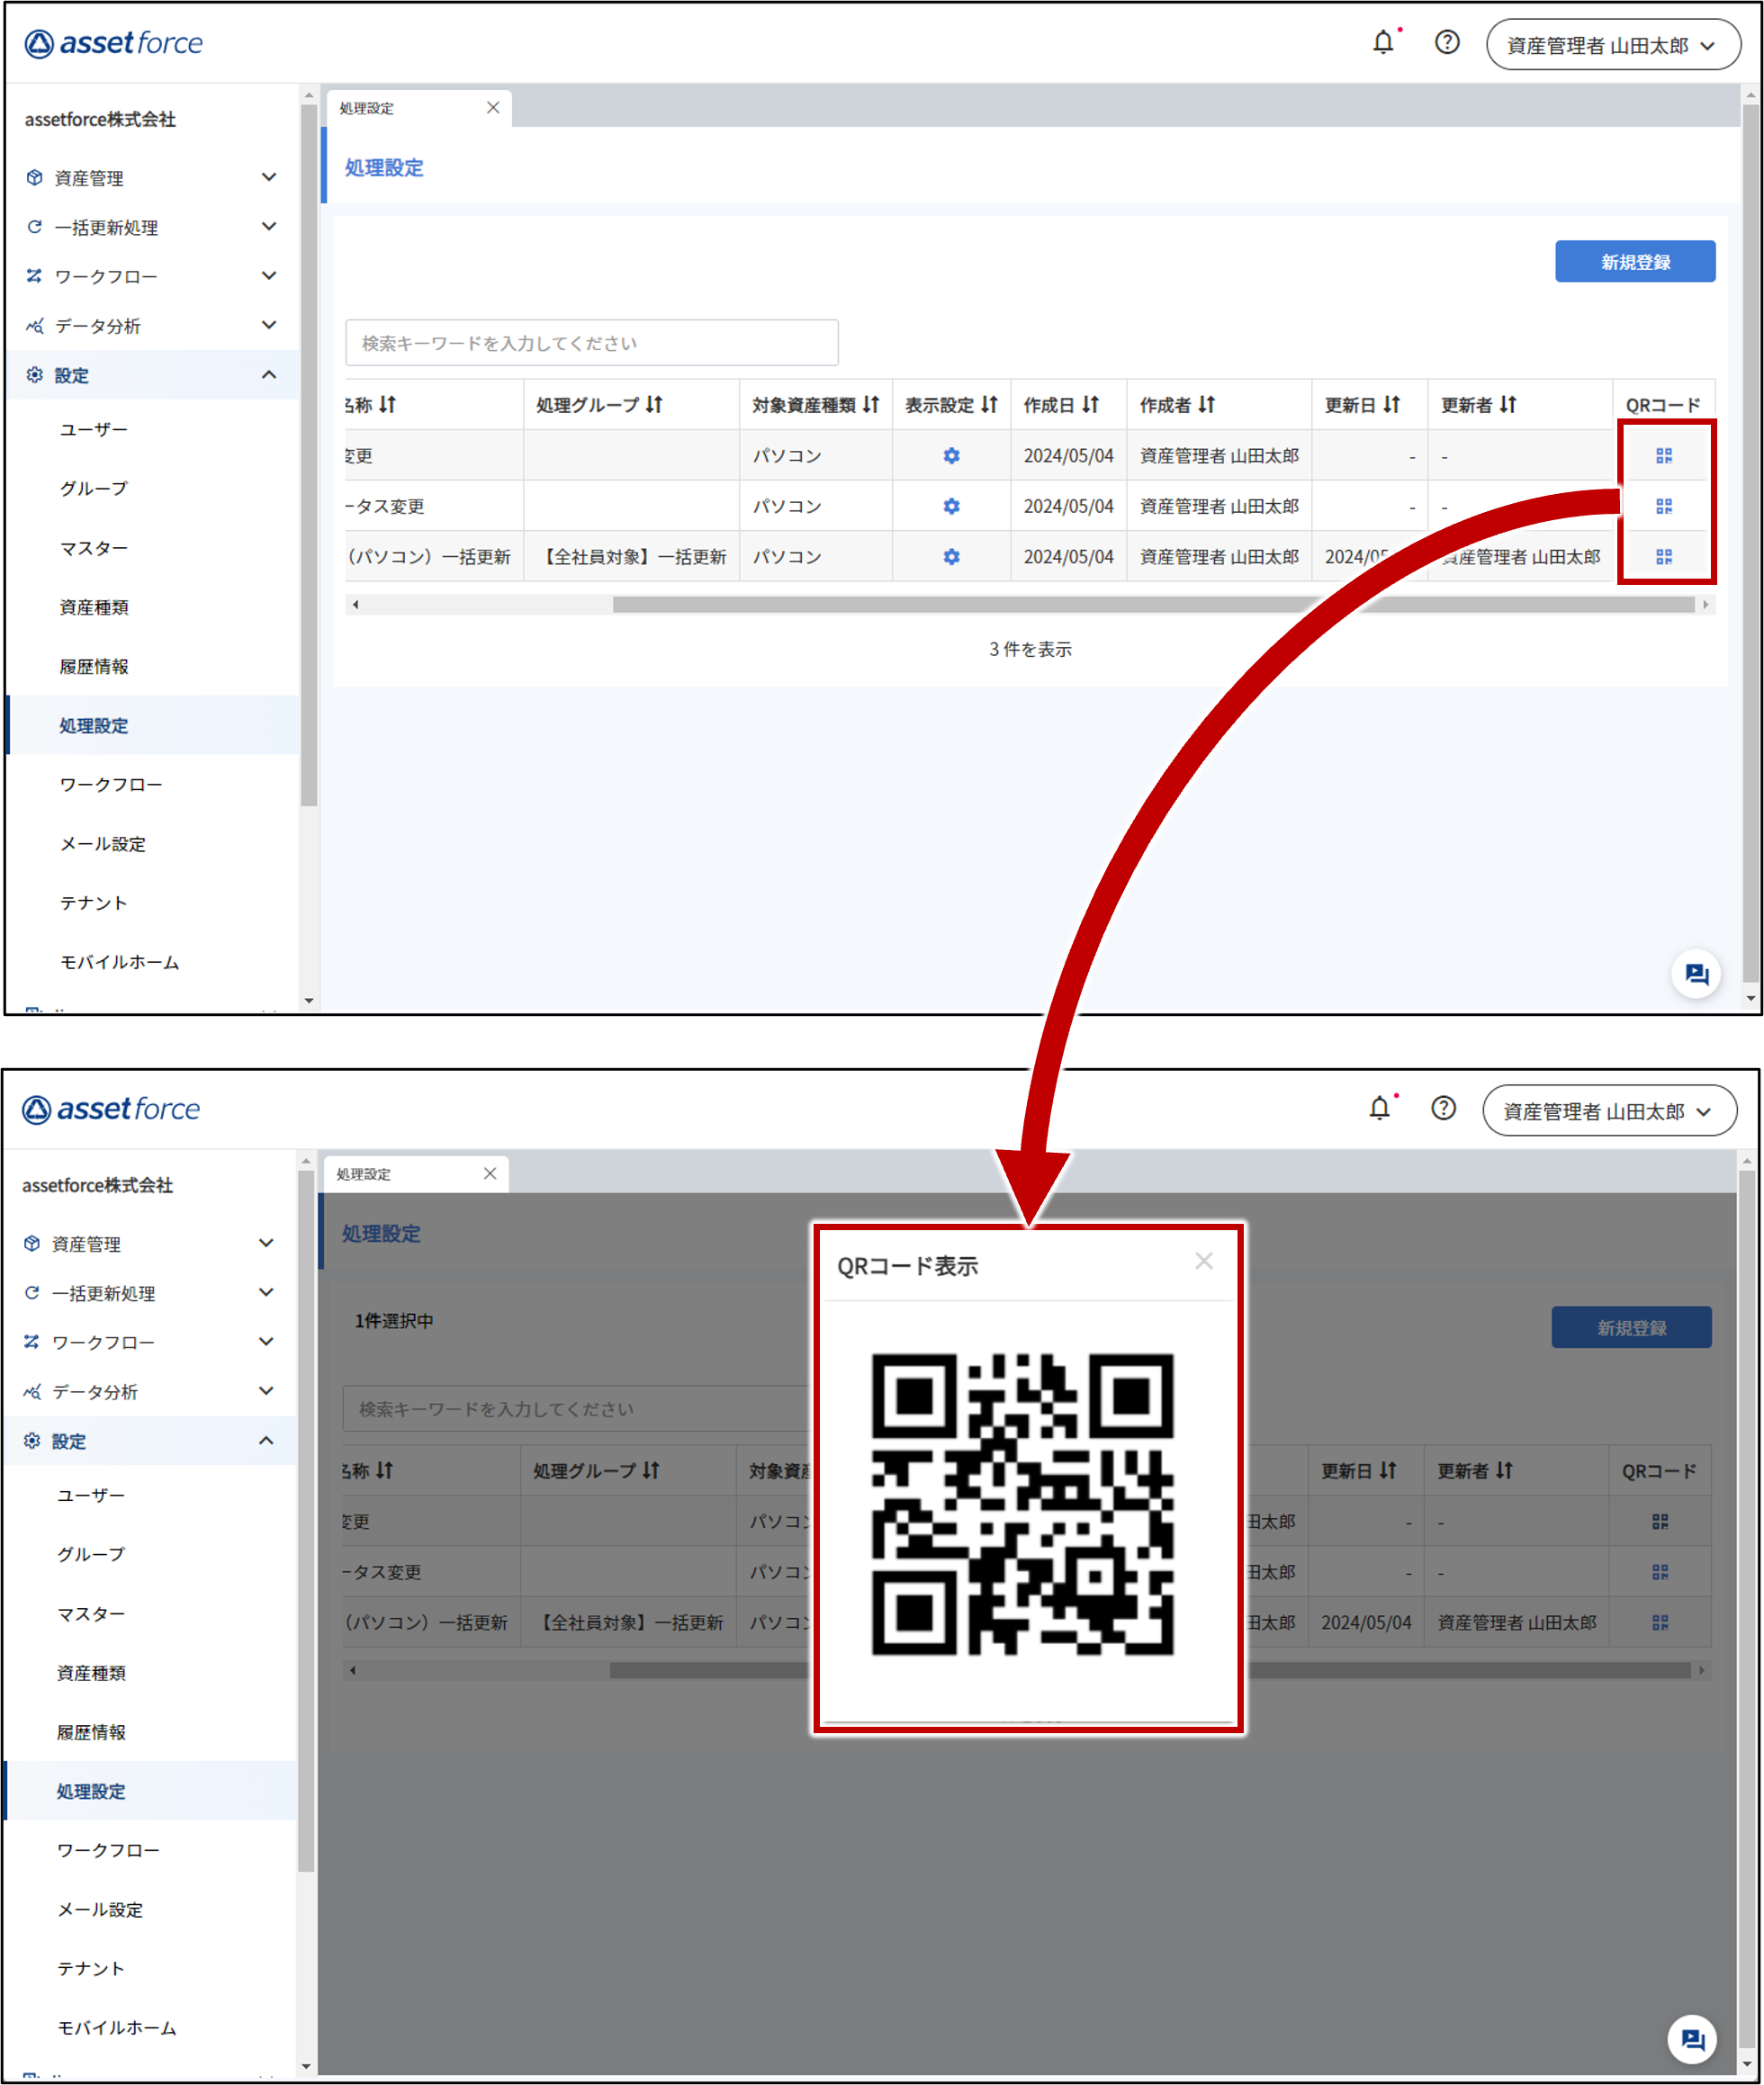Select 履歴情報 in the upper screenshot sidebar

pyautogui.click(x=94, y=666)
